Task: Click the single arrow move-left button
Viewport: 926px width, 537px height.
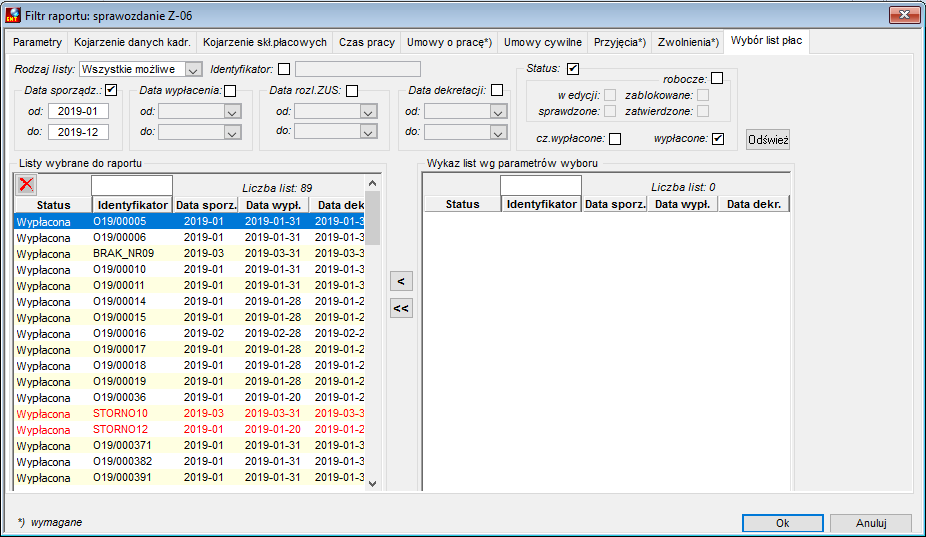Action: (x=401, y=281)
